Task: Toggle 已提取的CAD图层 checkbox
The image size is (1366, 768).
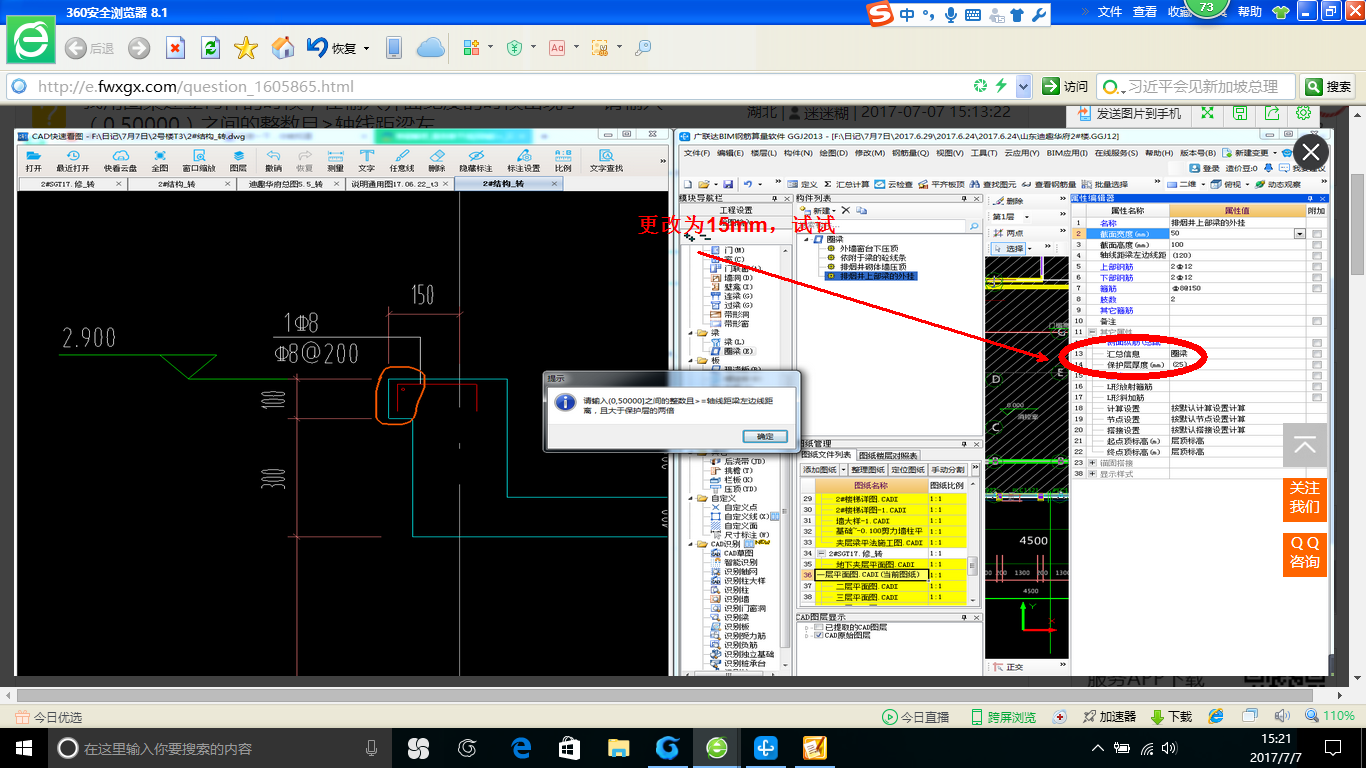Action: [820, 627]
